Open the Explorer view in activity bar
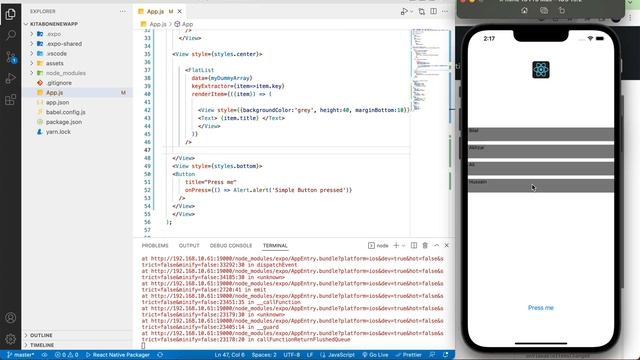Viewport: 640px width, 360px height. (x=11, y=14)
